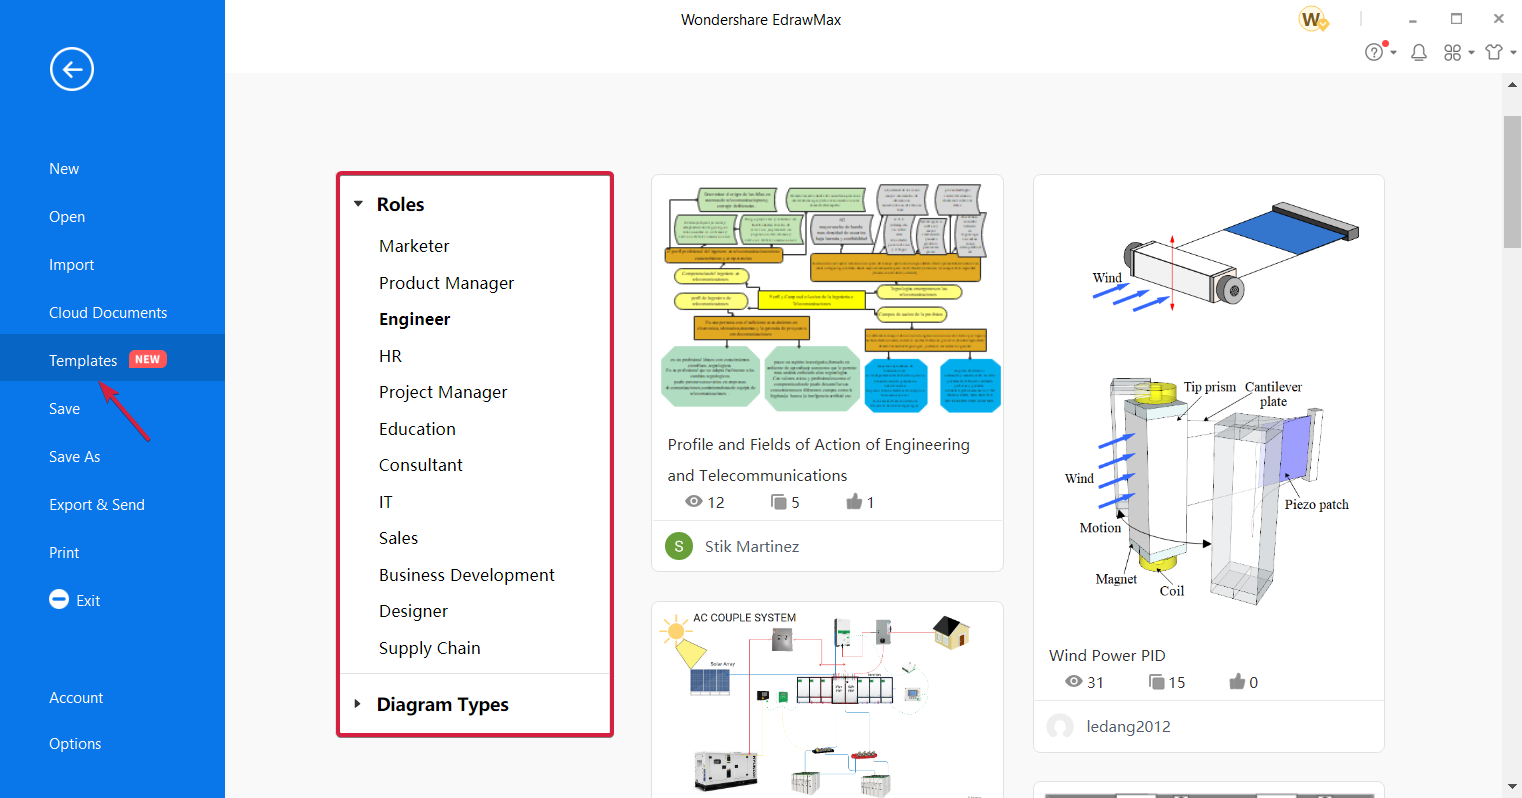
Task: Click the NEW badge beside Templates
Action: pyautogui.click(x=147, y=359)
